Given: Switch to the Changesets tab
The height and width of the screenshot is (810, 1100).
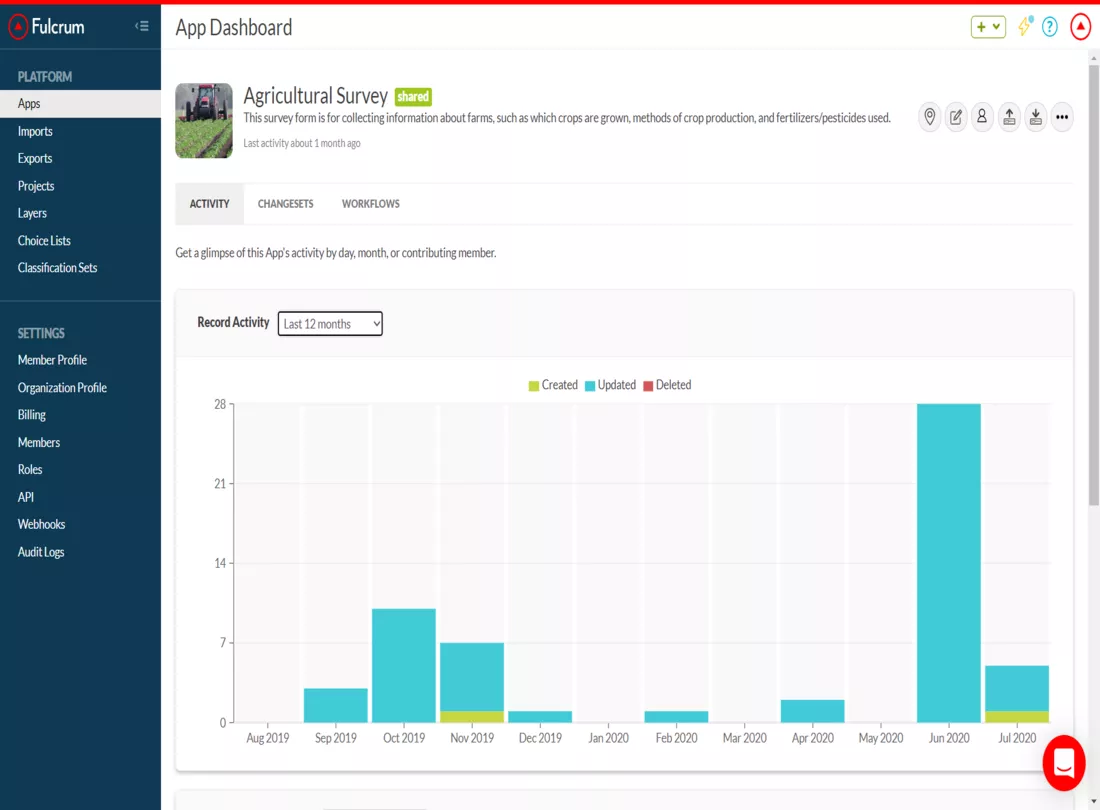Looking at the screenshot, I should tap(285, 203).
